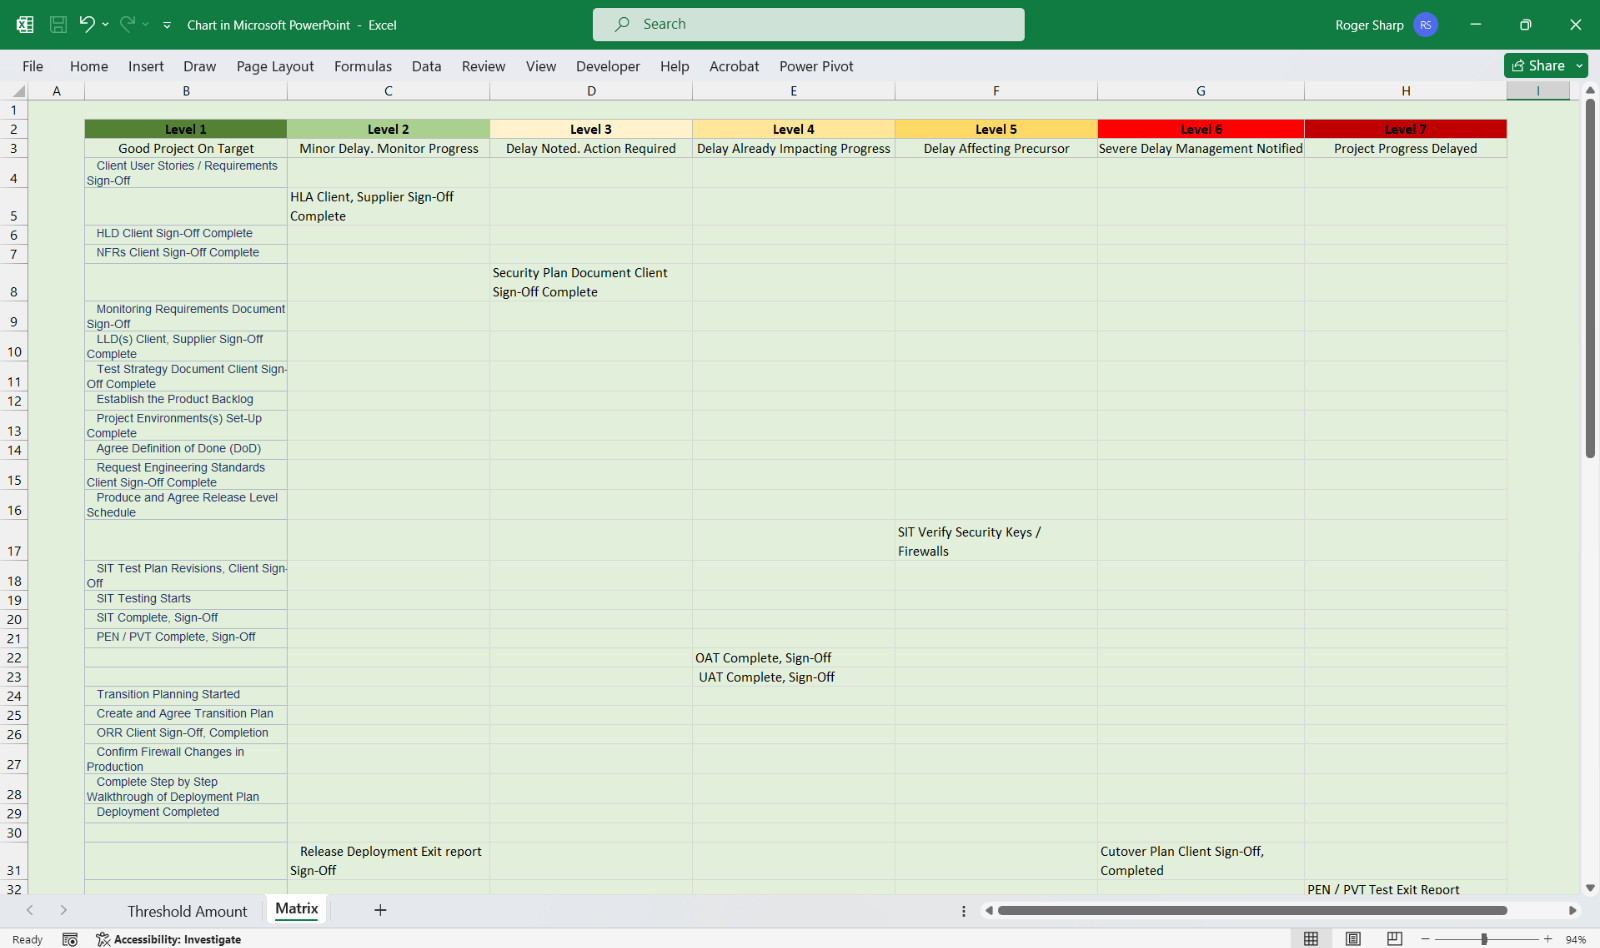1600x948 pixels.
Task: Switch to Page Break Preview icon
Action: point(1395,939)
